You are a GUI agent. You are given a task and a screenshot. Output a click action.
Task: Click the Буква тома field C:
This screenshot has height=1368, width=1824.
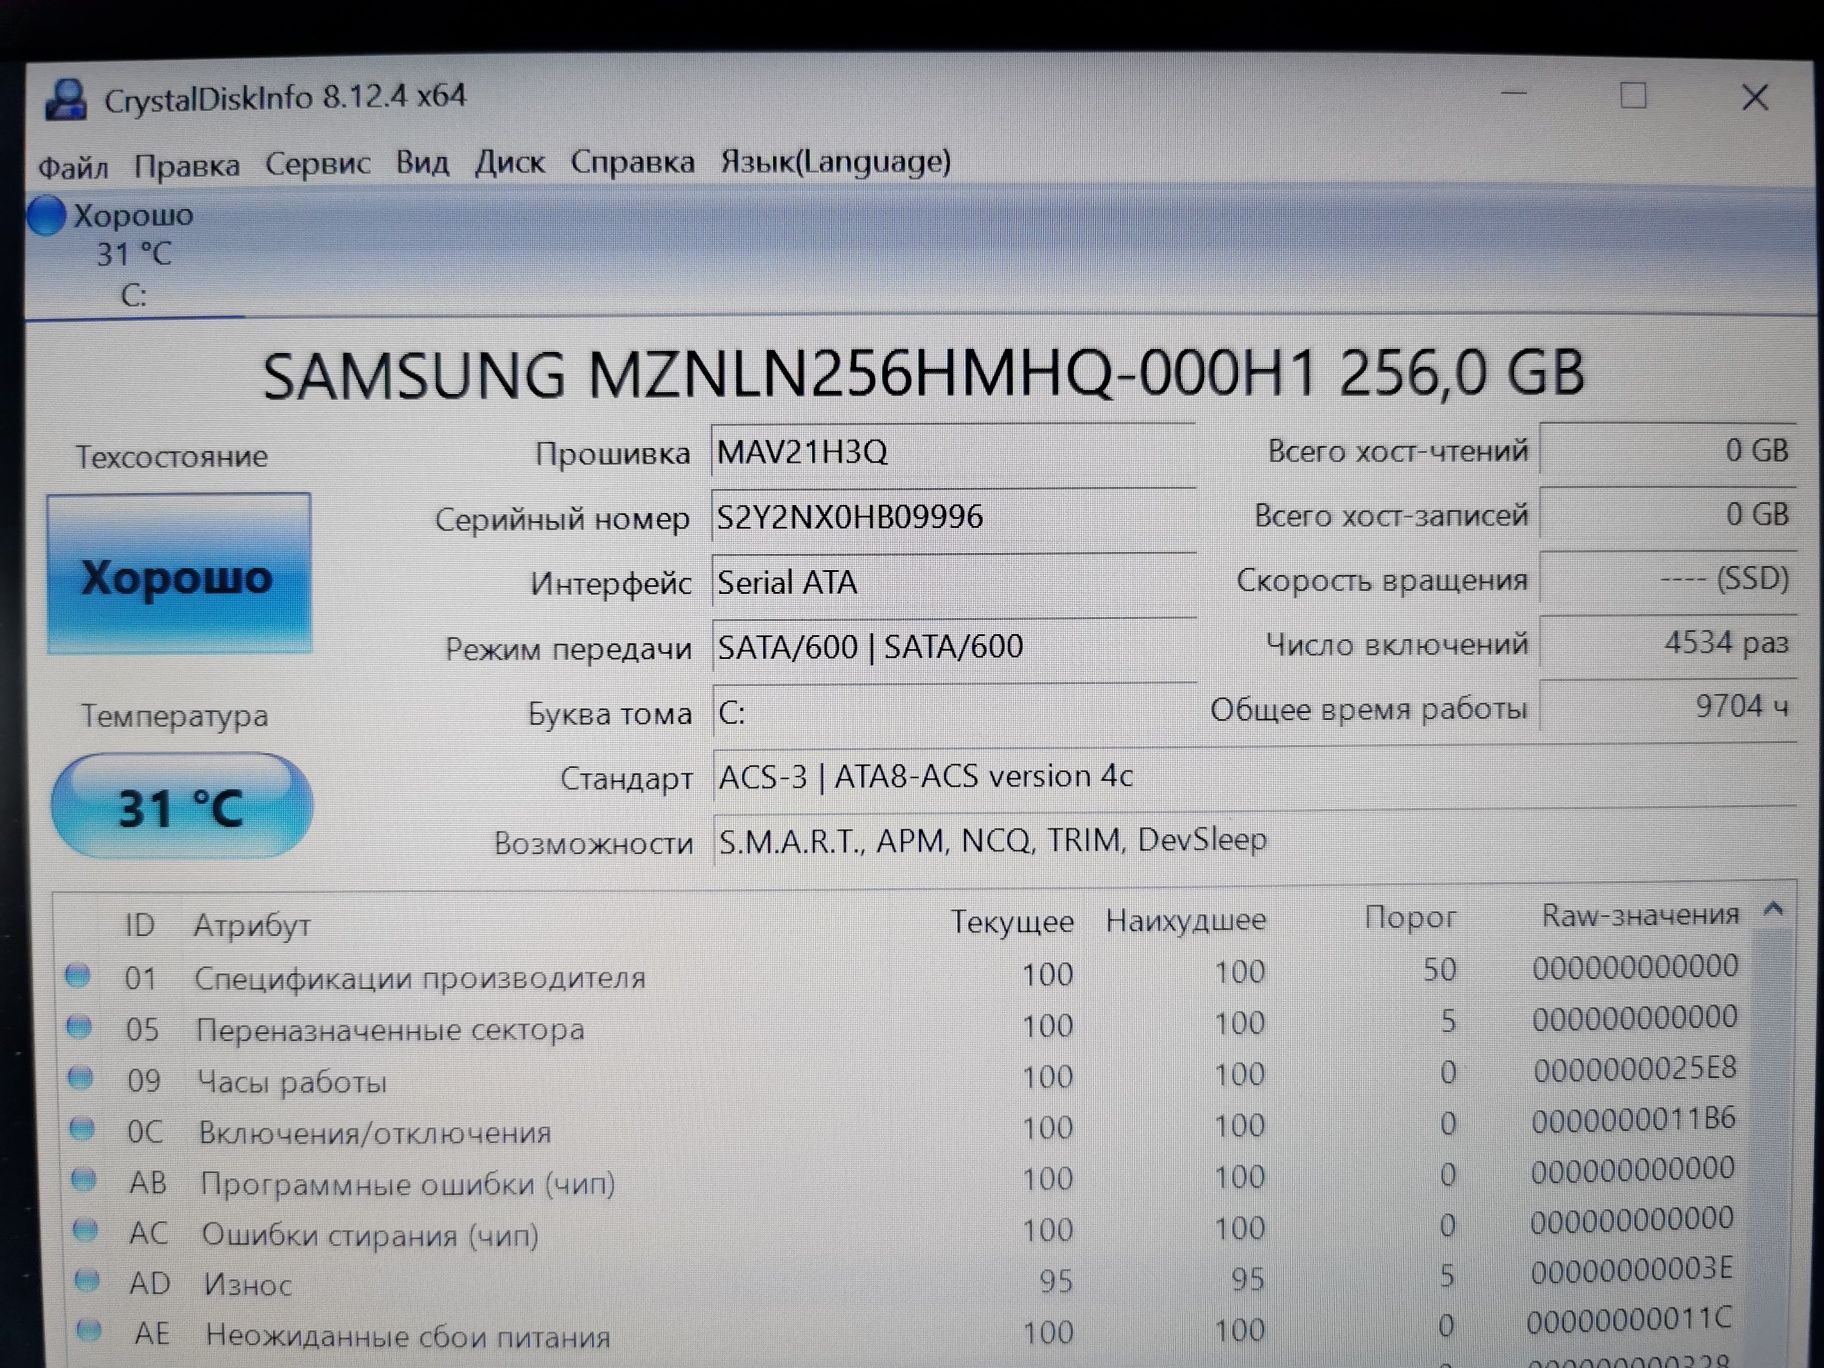954,712
